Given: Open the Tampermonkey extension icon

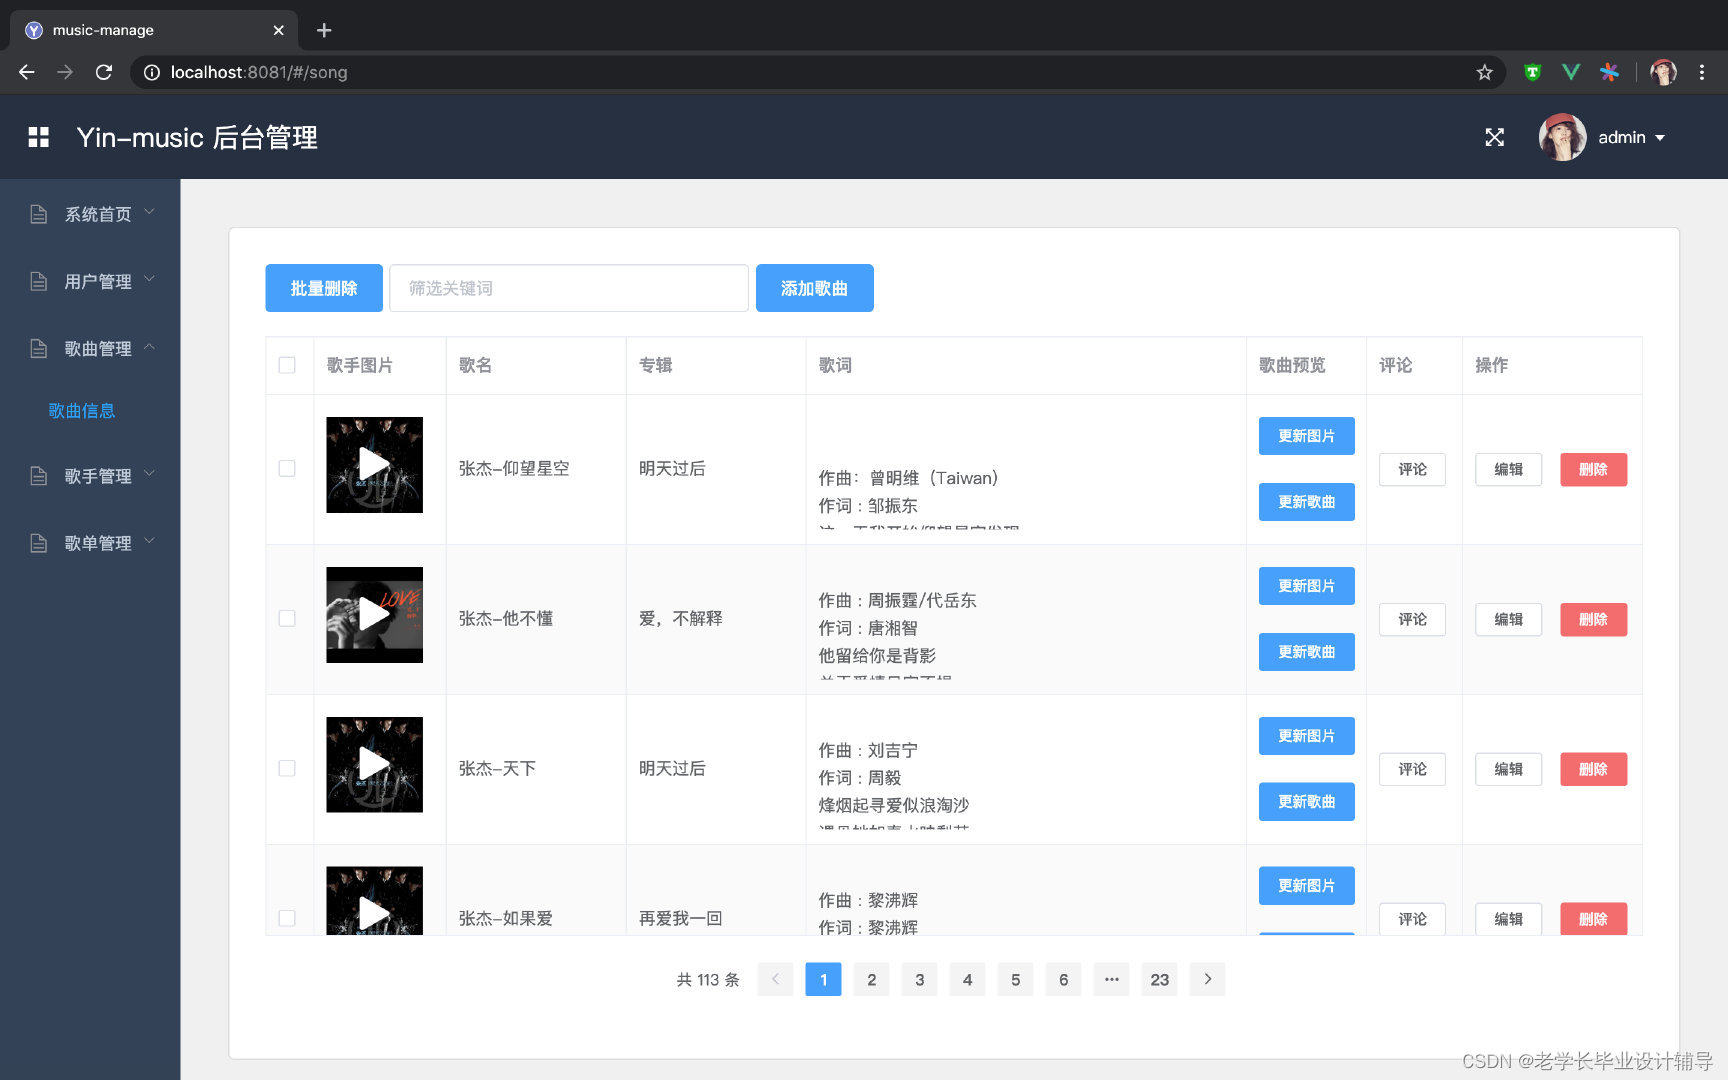Looking at the screenshot, I should click(x=1532, y=72).
